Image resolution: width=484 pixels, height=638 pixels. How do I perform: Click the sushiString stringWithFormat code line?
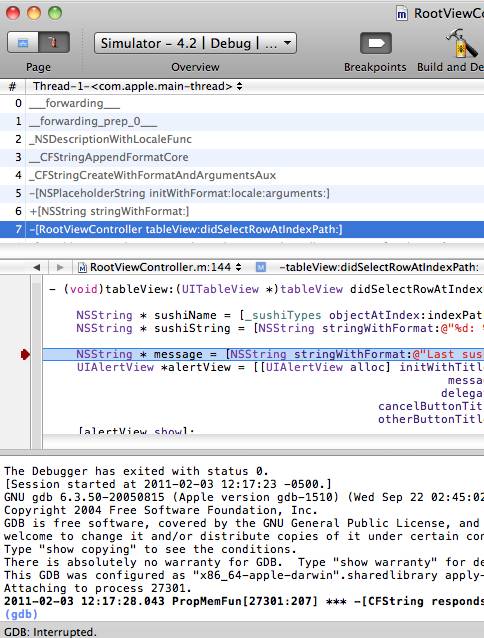(280, 328)
